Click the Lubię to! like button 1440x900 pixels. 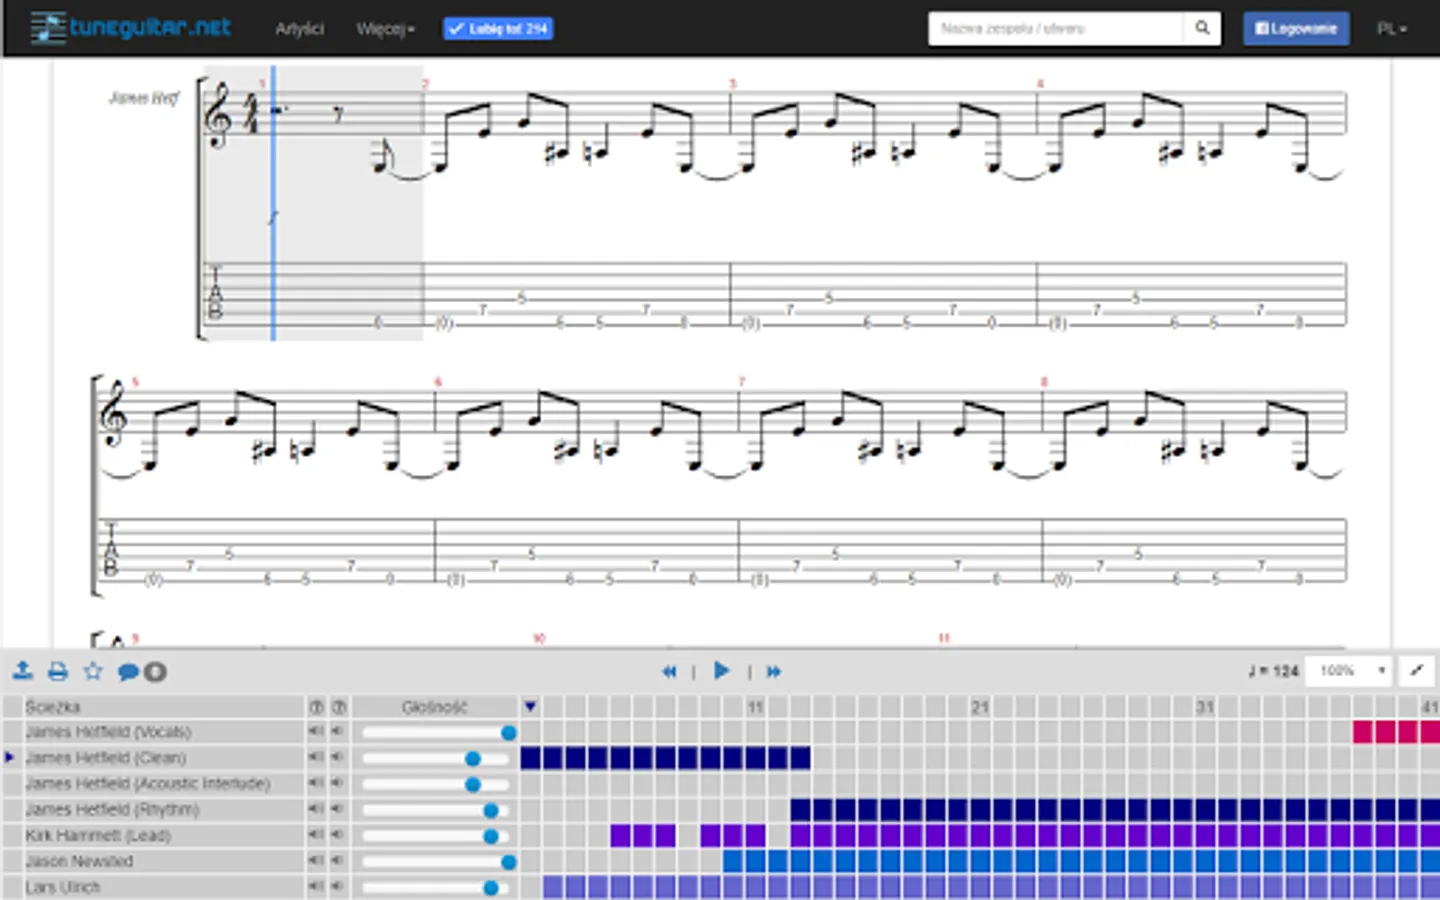[498, 29]
